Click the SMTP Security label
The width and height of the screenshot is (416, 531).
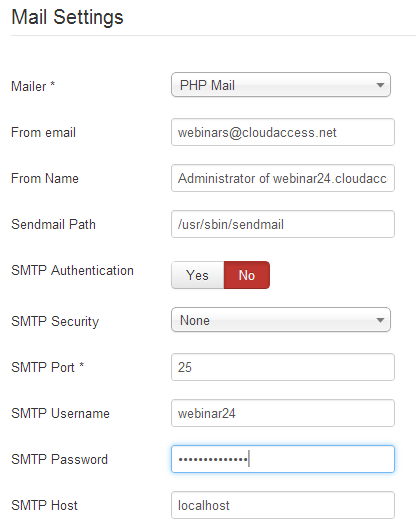(x=55, y=321)
